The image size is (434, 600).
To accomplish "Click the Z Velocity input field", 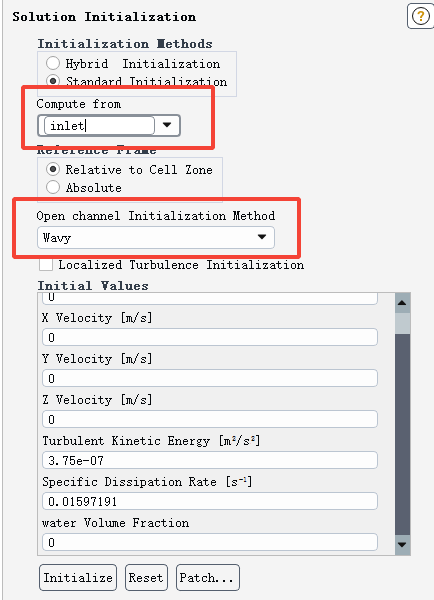I will click(210, 419).
